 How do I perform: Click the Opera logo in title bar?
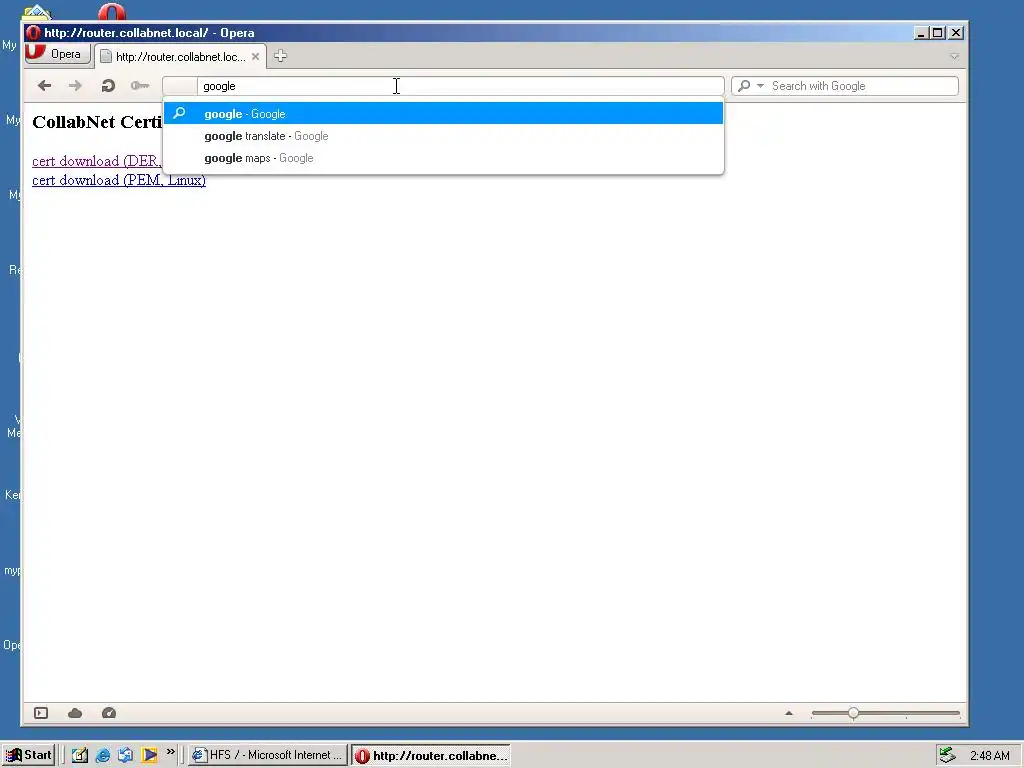pyautogui.click(x=33, y=33)
